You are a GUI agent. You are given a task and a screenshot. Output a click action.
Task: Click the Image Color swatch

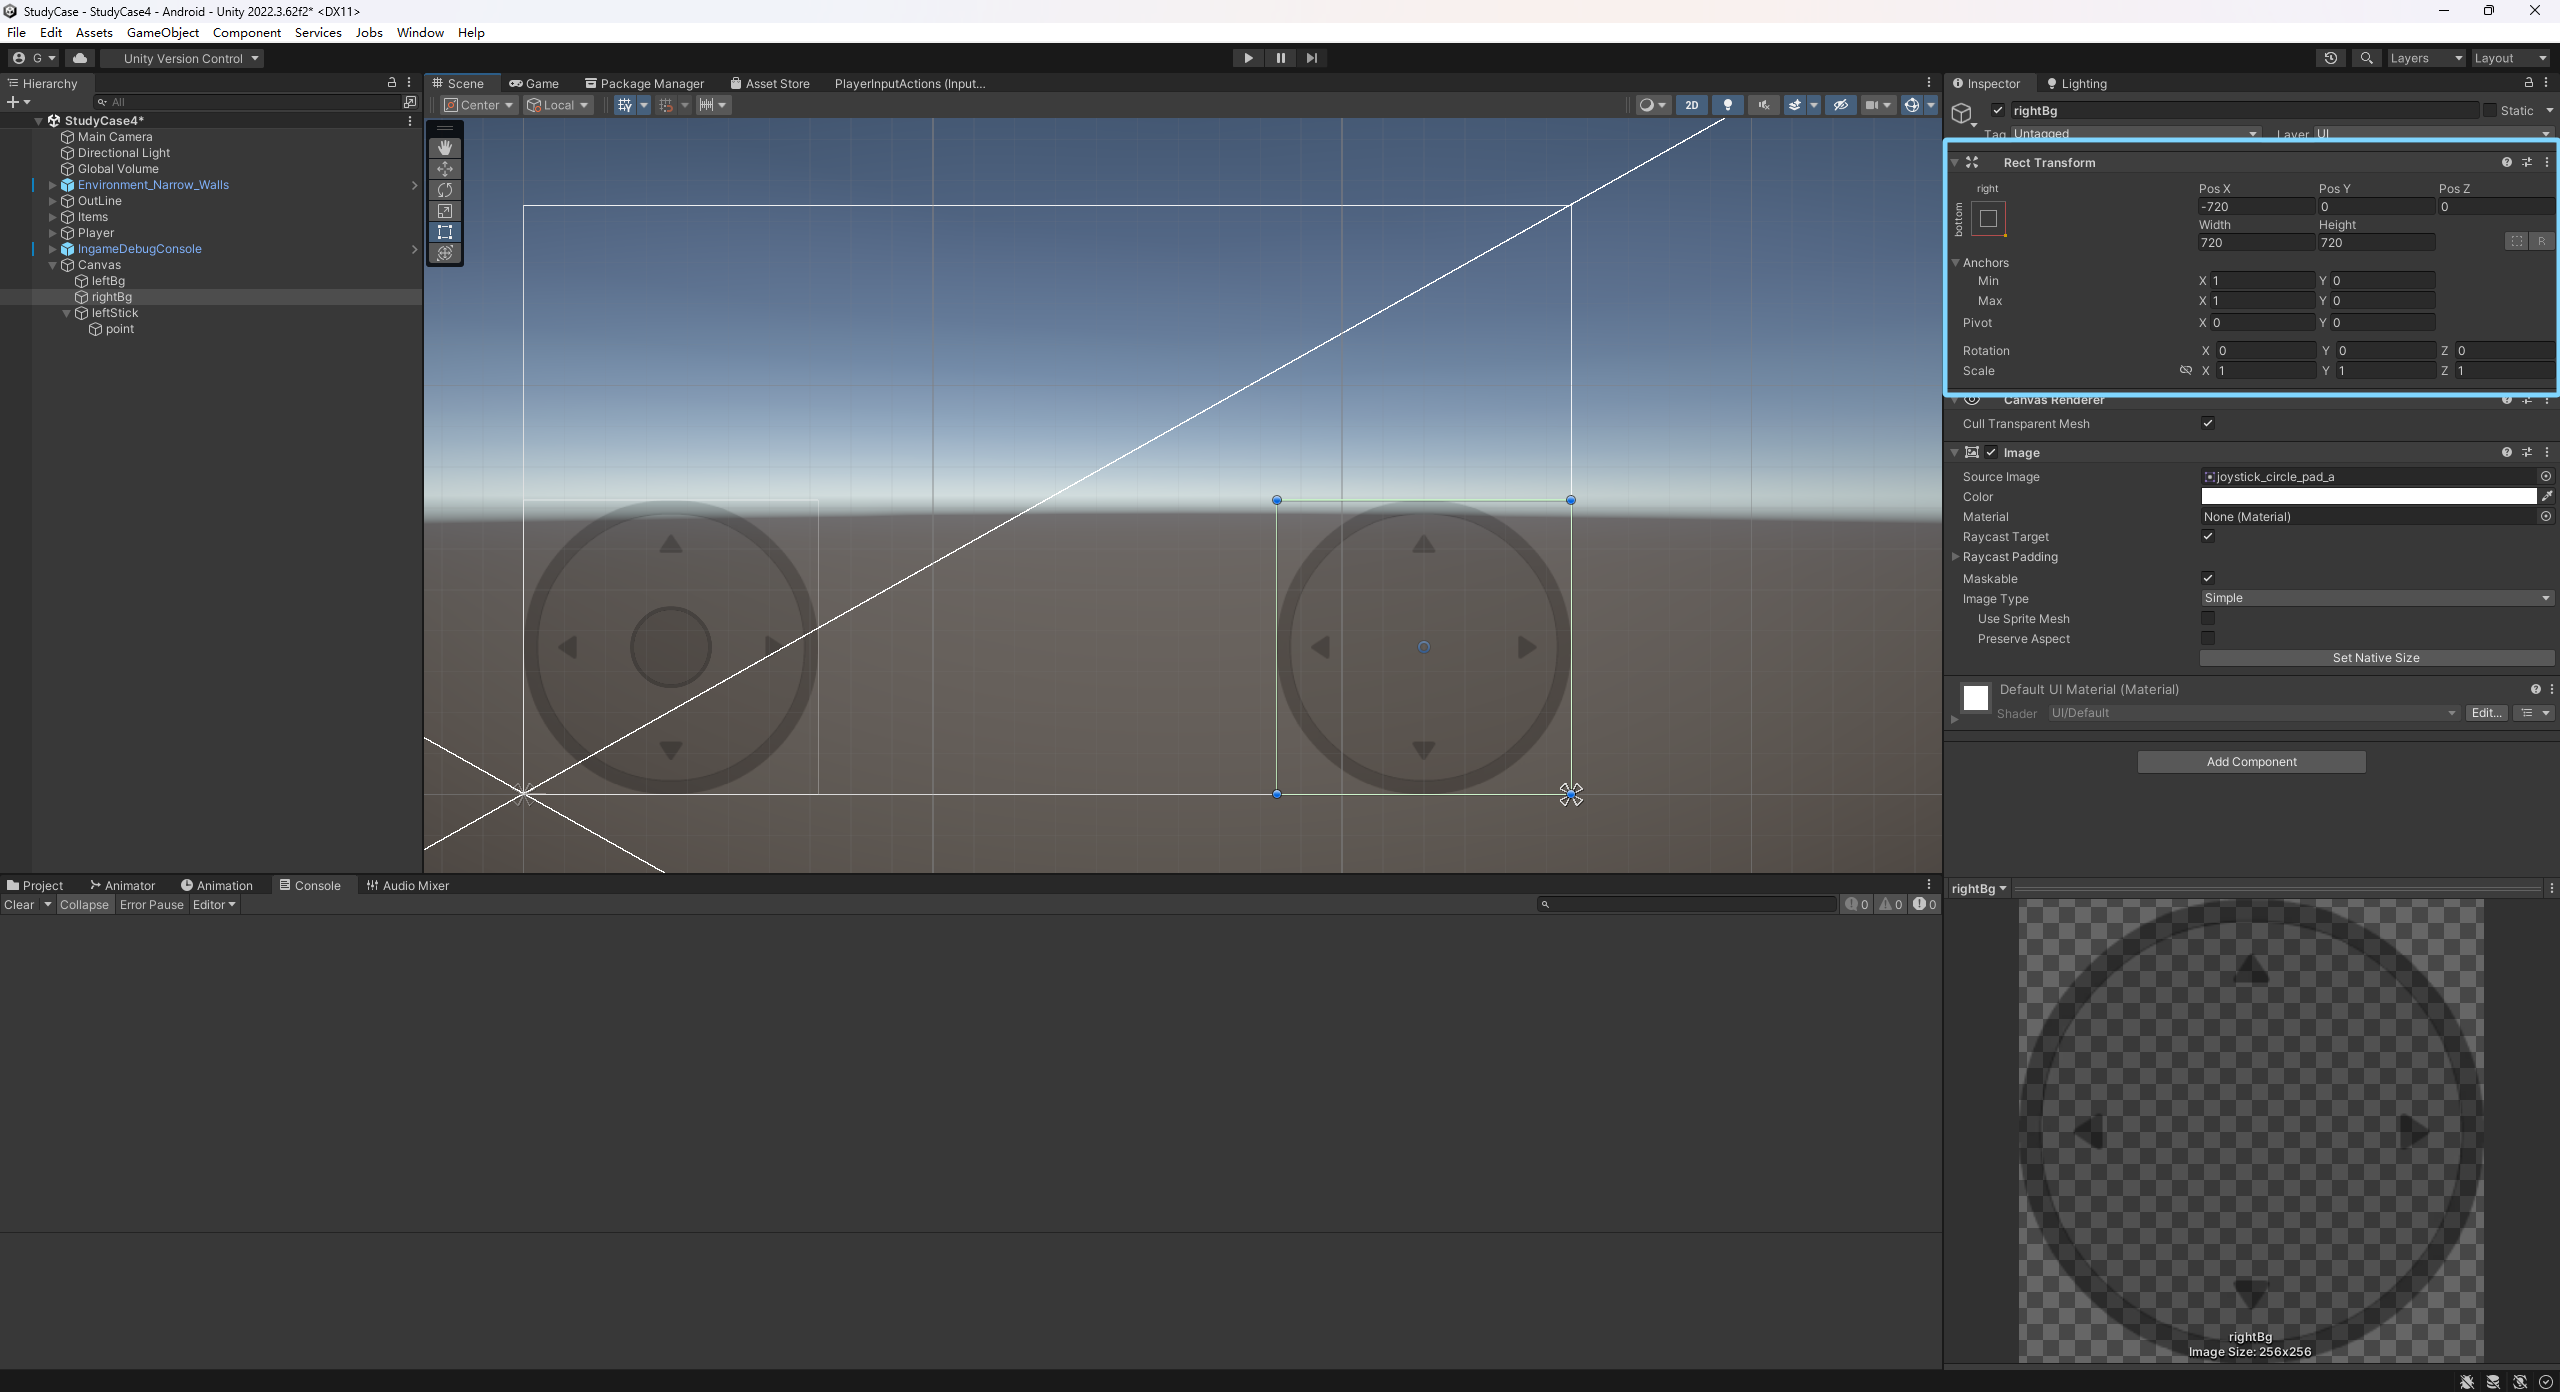[x=2368, y=496]
